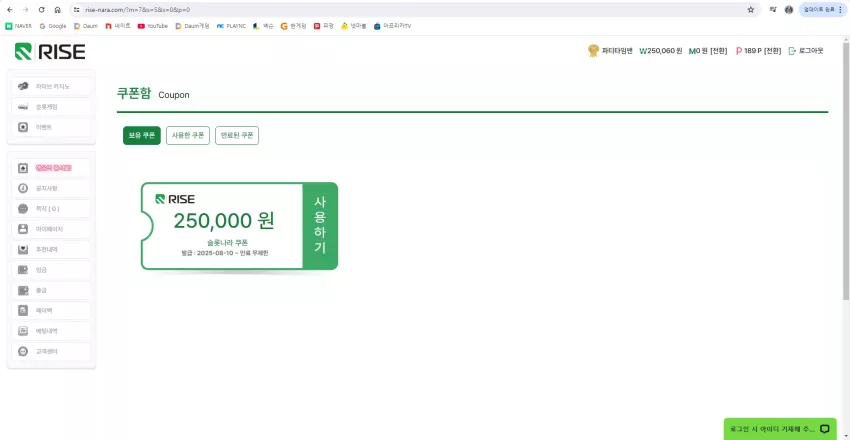850x440 pixels.
Task: Click the 쿠폰함 Coupon page heading
Action: tap(153, 94)
